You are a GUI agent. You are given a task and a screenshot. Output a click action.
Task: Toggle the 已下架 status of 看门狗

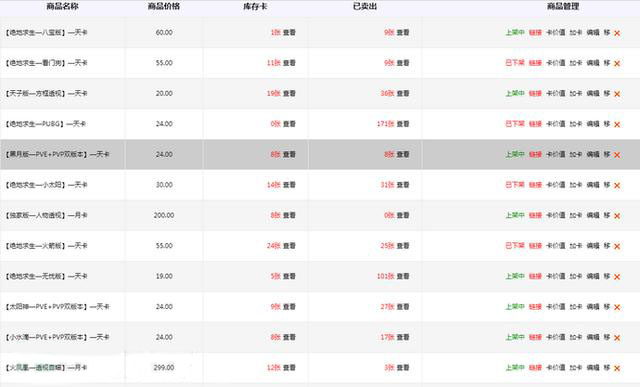point(515,63)
